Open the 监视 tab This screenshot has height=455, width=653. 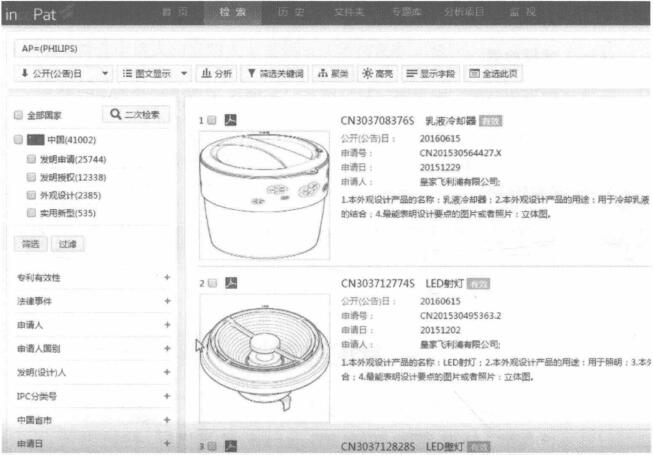[522, 12]
